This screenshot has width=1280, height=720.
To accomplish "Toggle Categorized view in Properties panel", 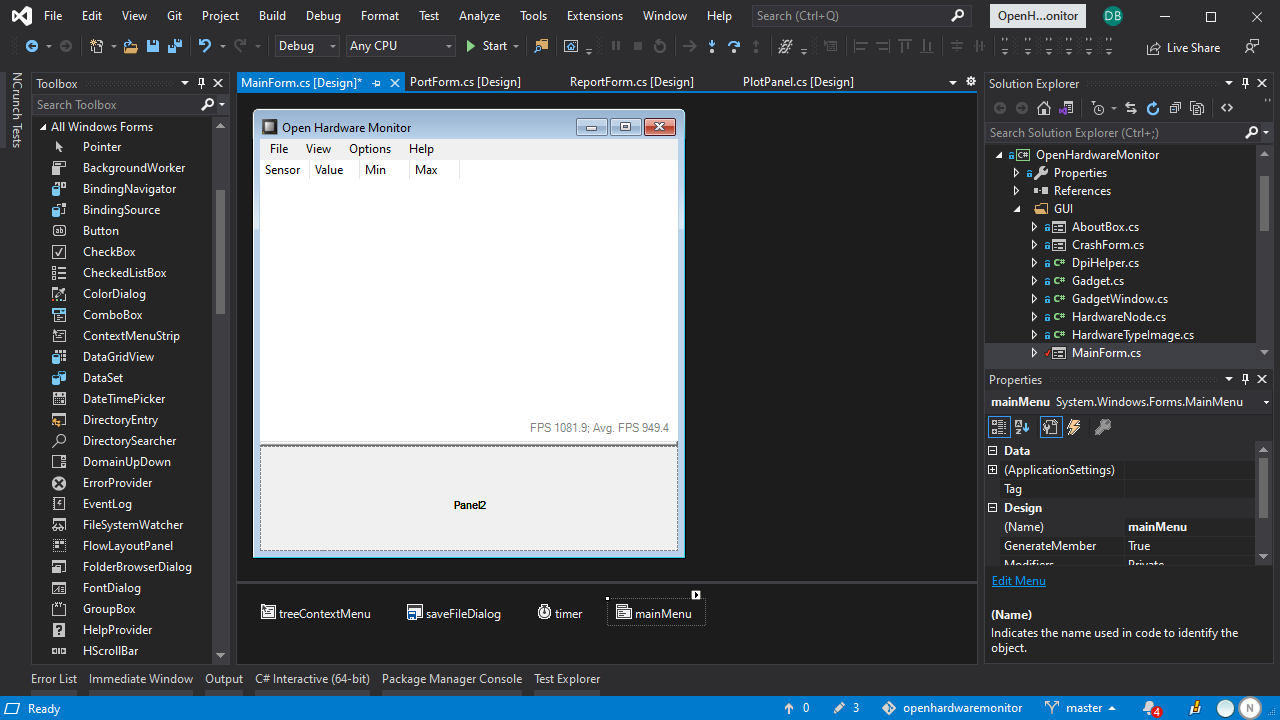I will [x=998, y=427].
